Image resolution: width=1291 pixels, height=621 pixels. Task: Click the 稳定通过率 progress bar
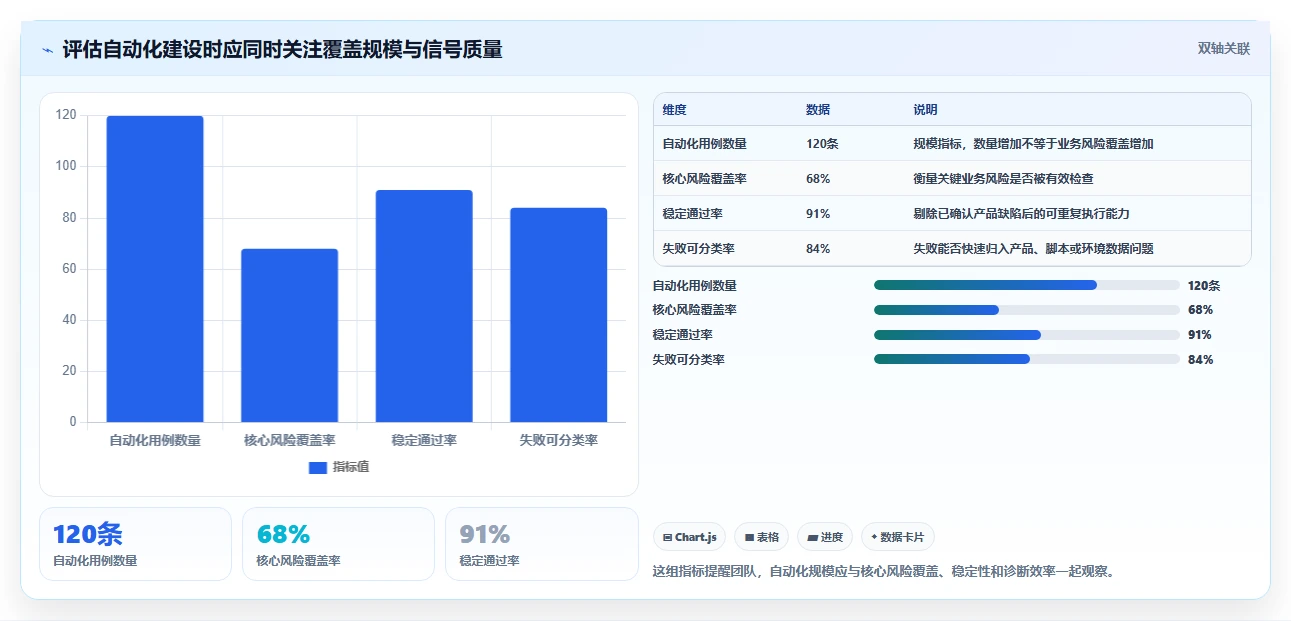pos(1027,335)
